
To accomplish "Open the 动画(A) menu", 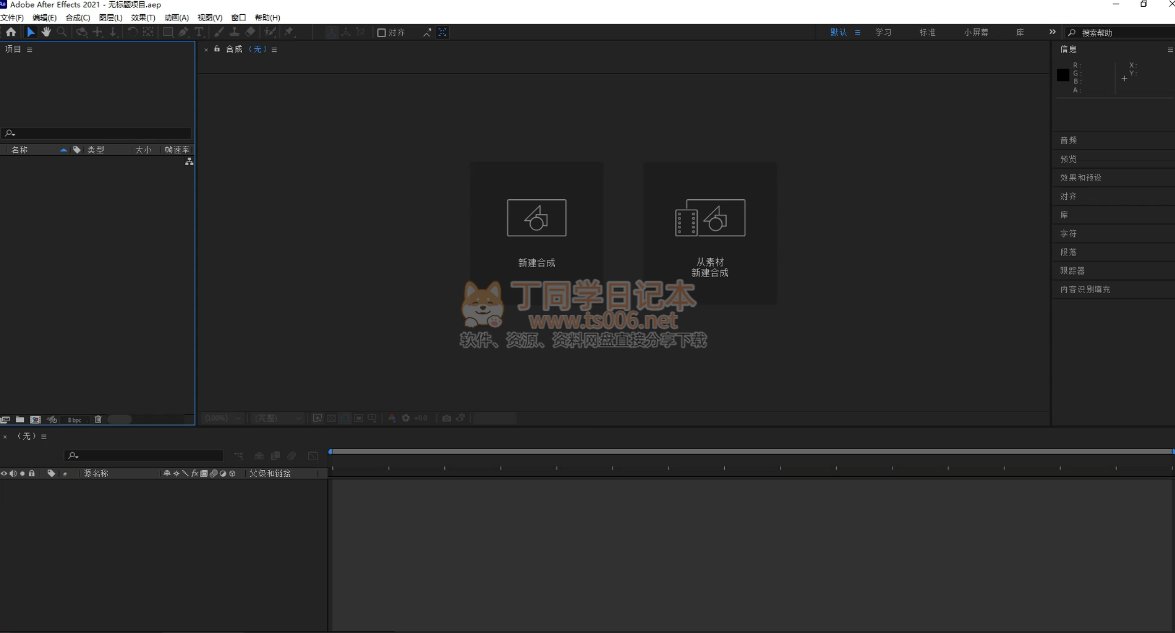I will pos(177,17).
